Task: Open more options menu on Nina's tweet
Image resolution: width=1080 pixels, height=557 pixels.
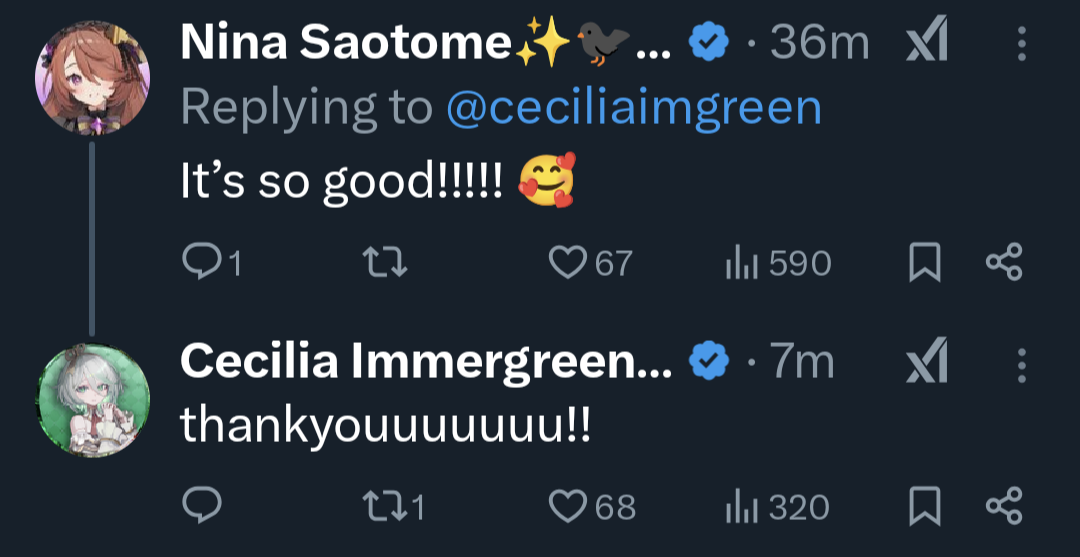Action: coord(1021,44)
